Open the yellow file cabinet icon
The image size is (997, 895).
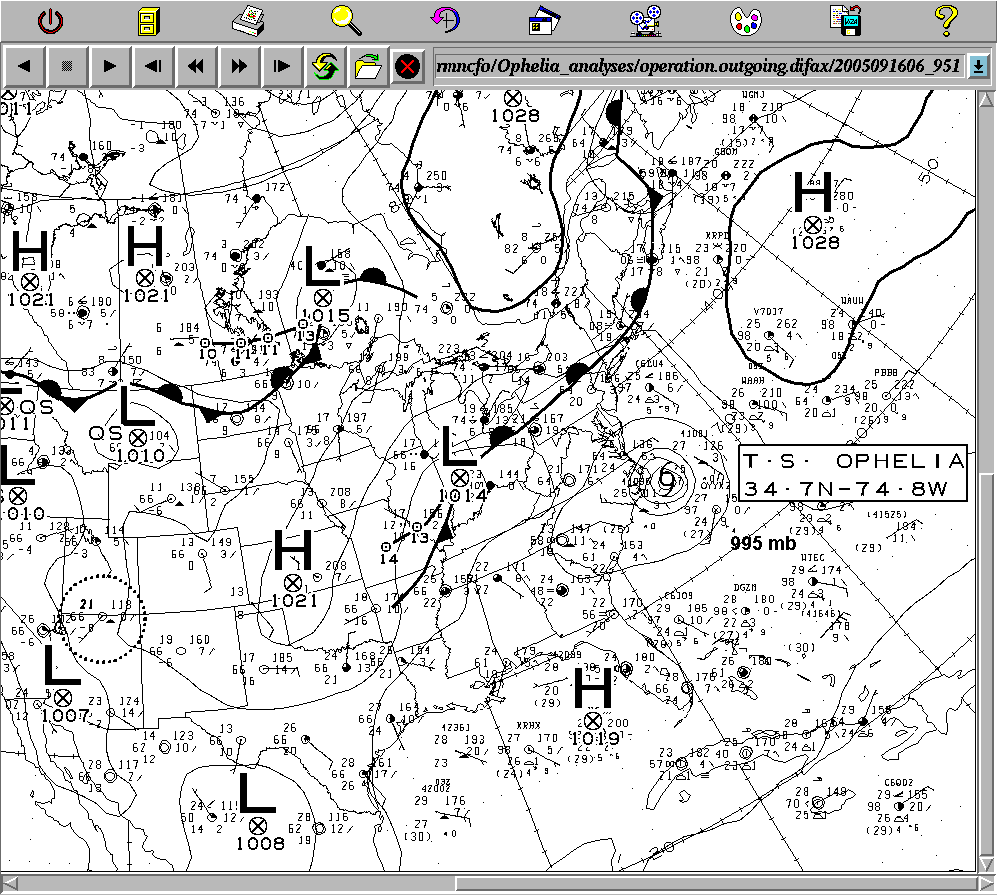149,19
